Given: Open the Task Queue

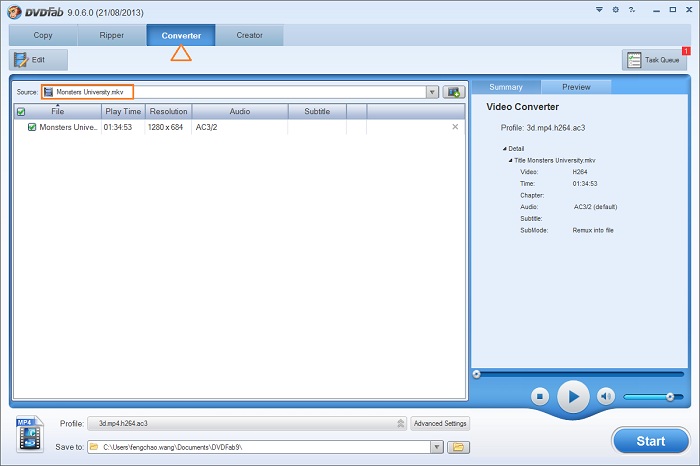Looking at the screenshot, I should [654, 60].
